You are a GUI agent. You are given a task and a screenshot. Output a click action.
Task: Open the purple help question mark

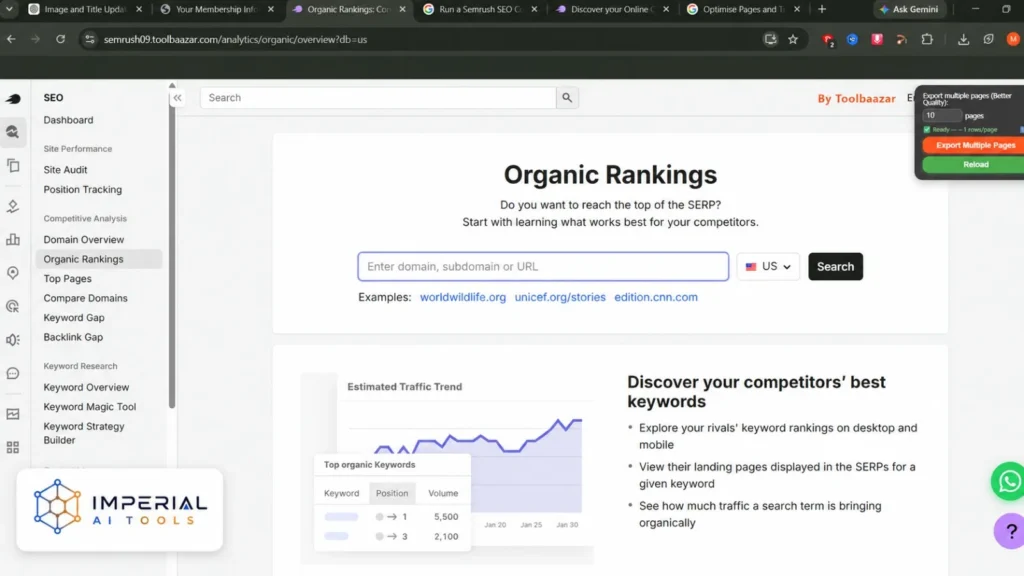[x=1010, y=531]
